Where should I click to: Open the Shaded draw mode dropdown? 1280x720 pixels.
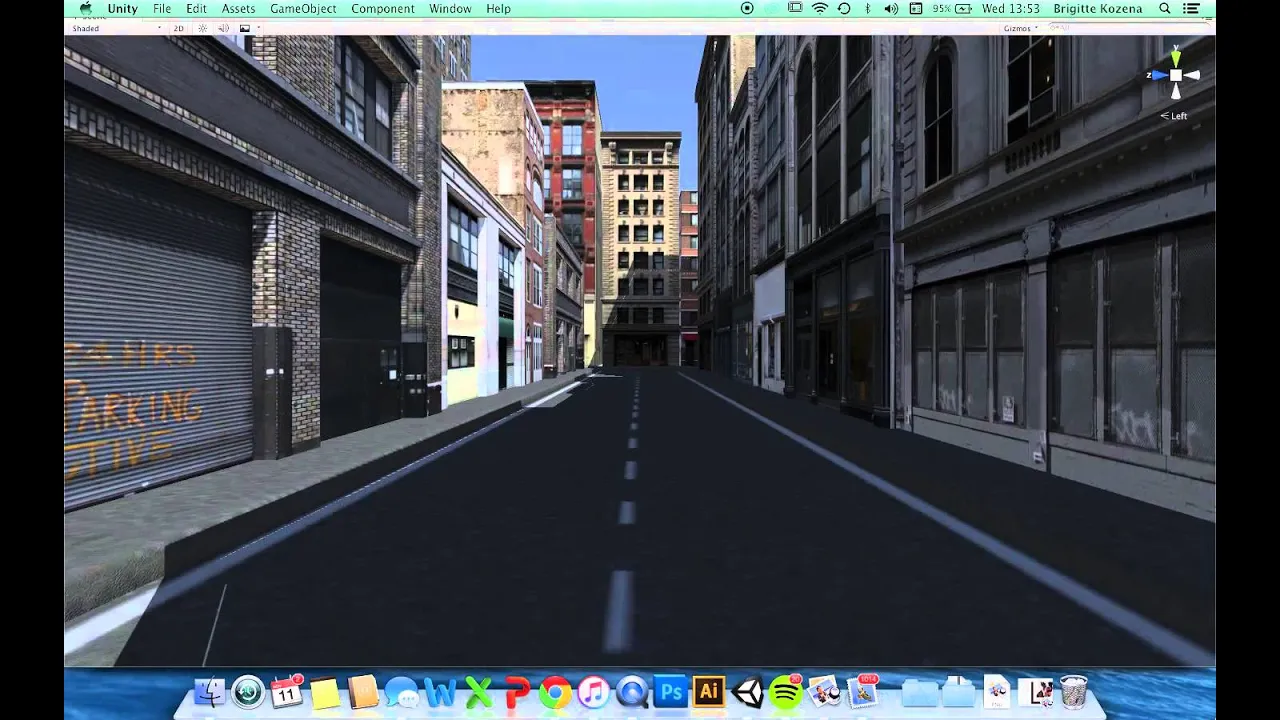pyautogui.click(x=116, y=28)
